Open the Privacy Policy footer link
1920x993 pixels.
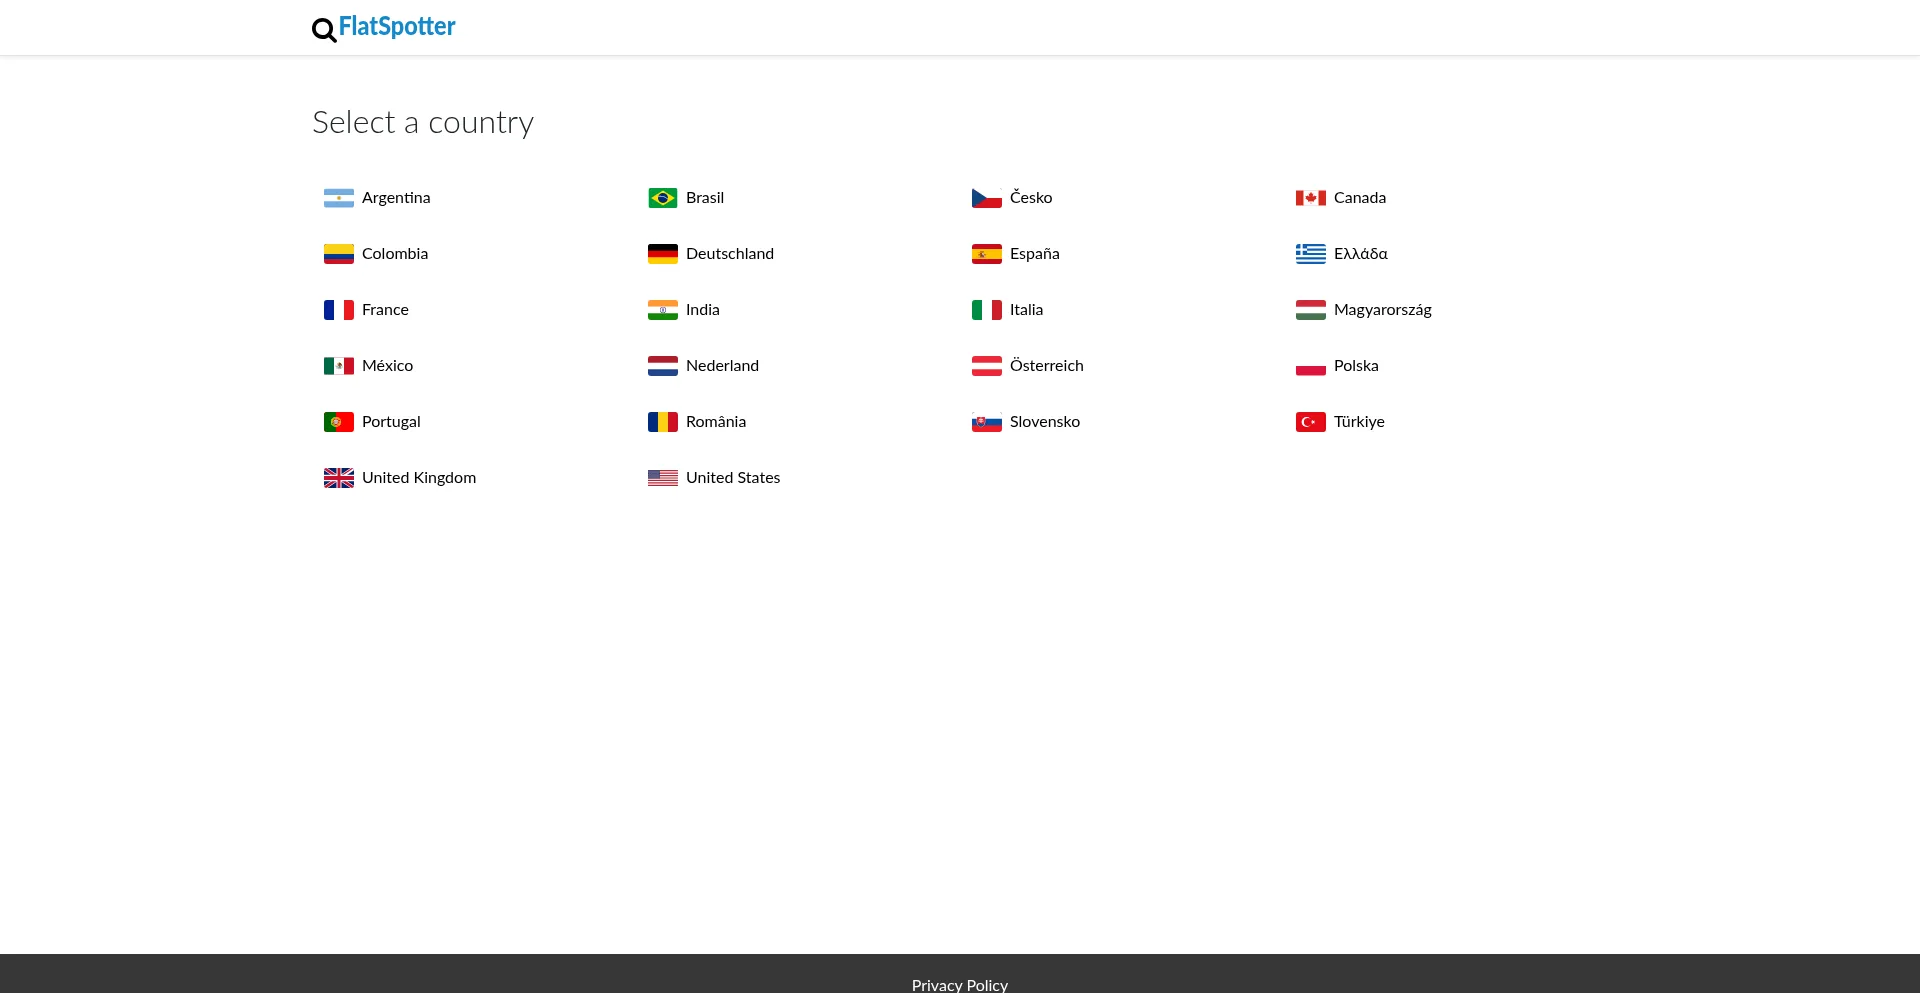tap(959, 985)
